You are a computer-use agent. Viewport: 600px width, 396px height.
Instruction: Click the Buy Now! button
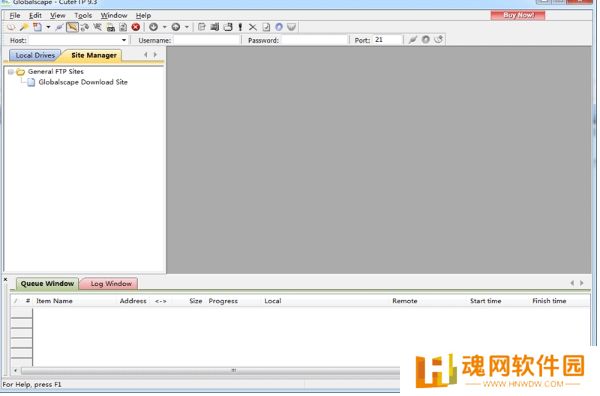point(518,15)
